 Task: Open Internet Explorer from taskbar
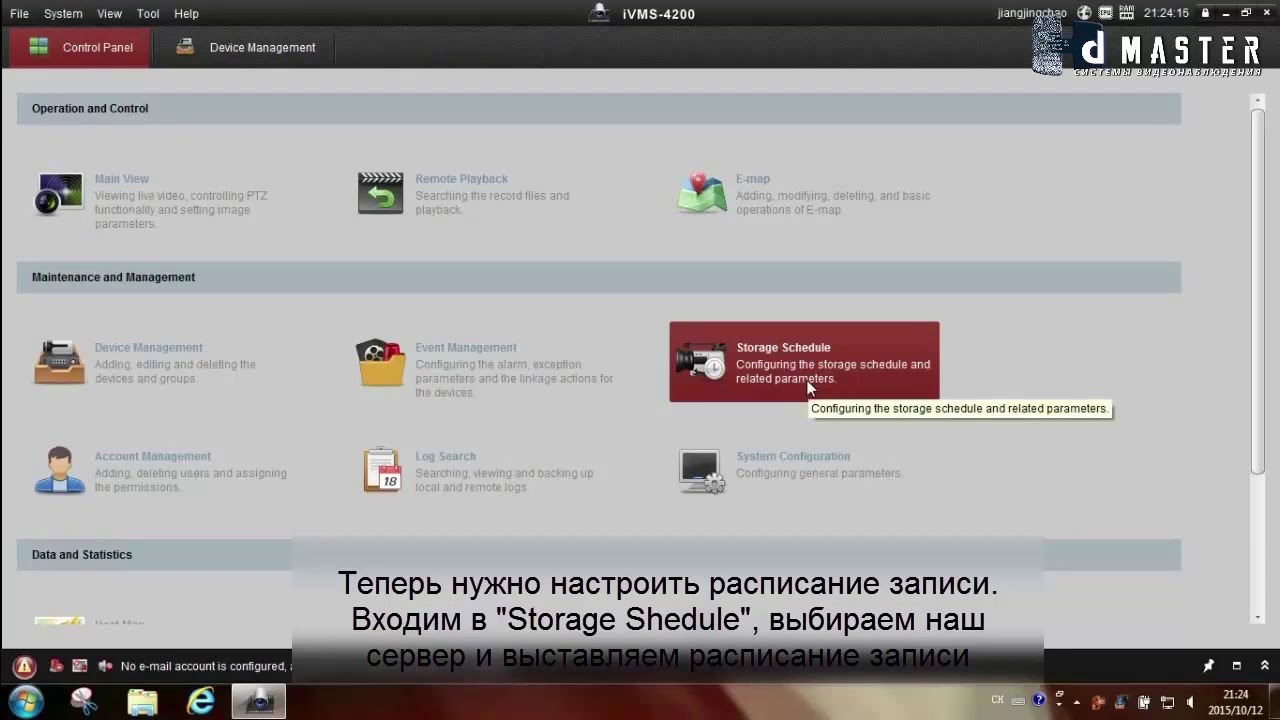coord(201,701)
